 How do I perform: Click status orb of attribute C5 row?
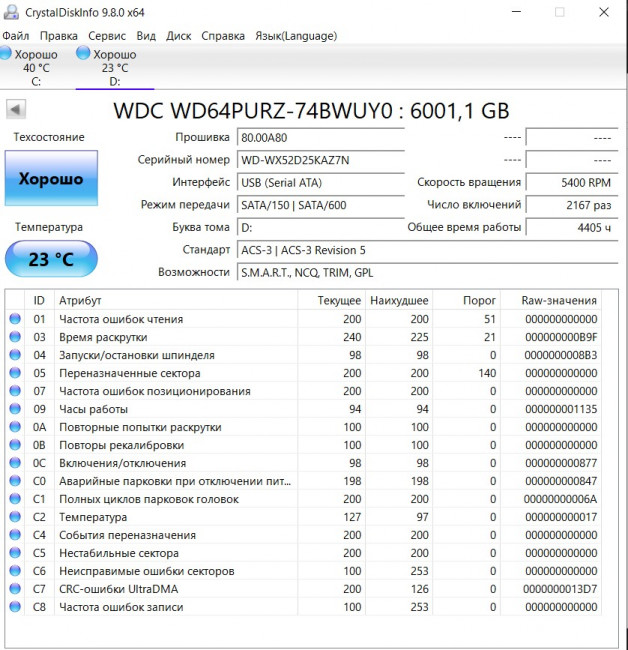click(15, 553)
